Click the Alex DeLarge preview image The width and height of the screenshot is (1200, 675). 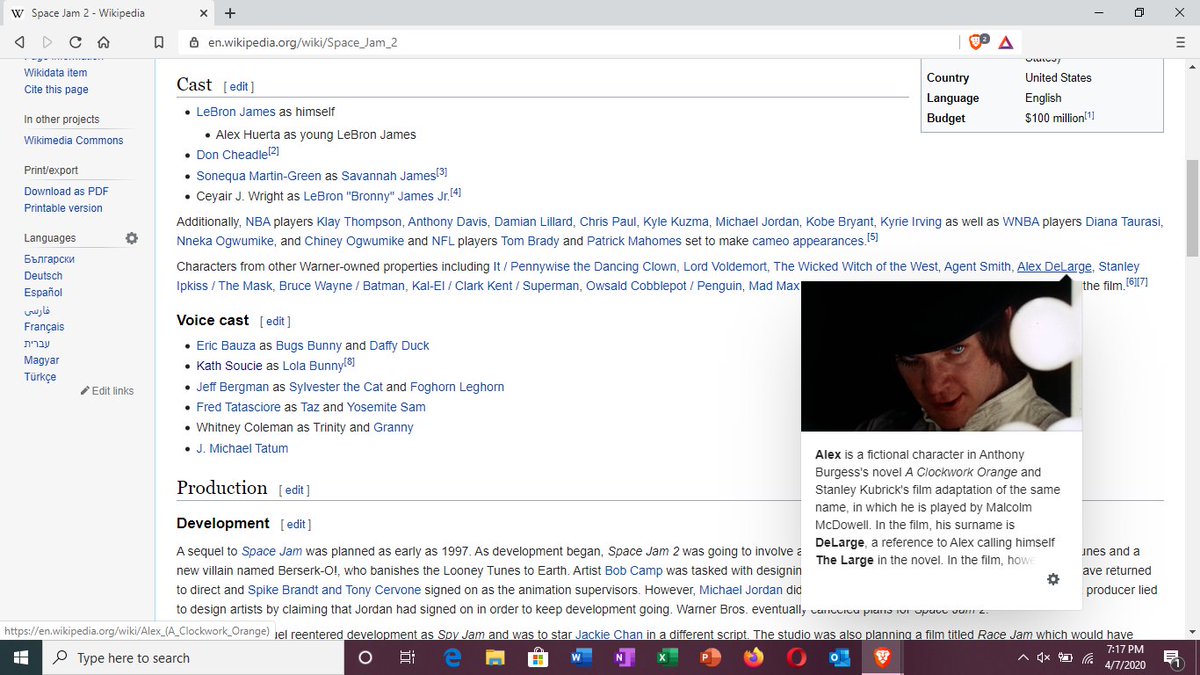click(941, 356)
